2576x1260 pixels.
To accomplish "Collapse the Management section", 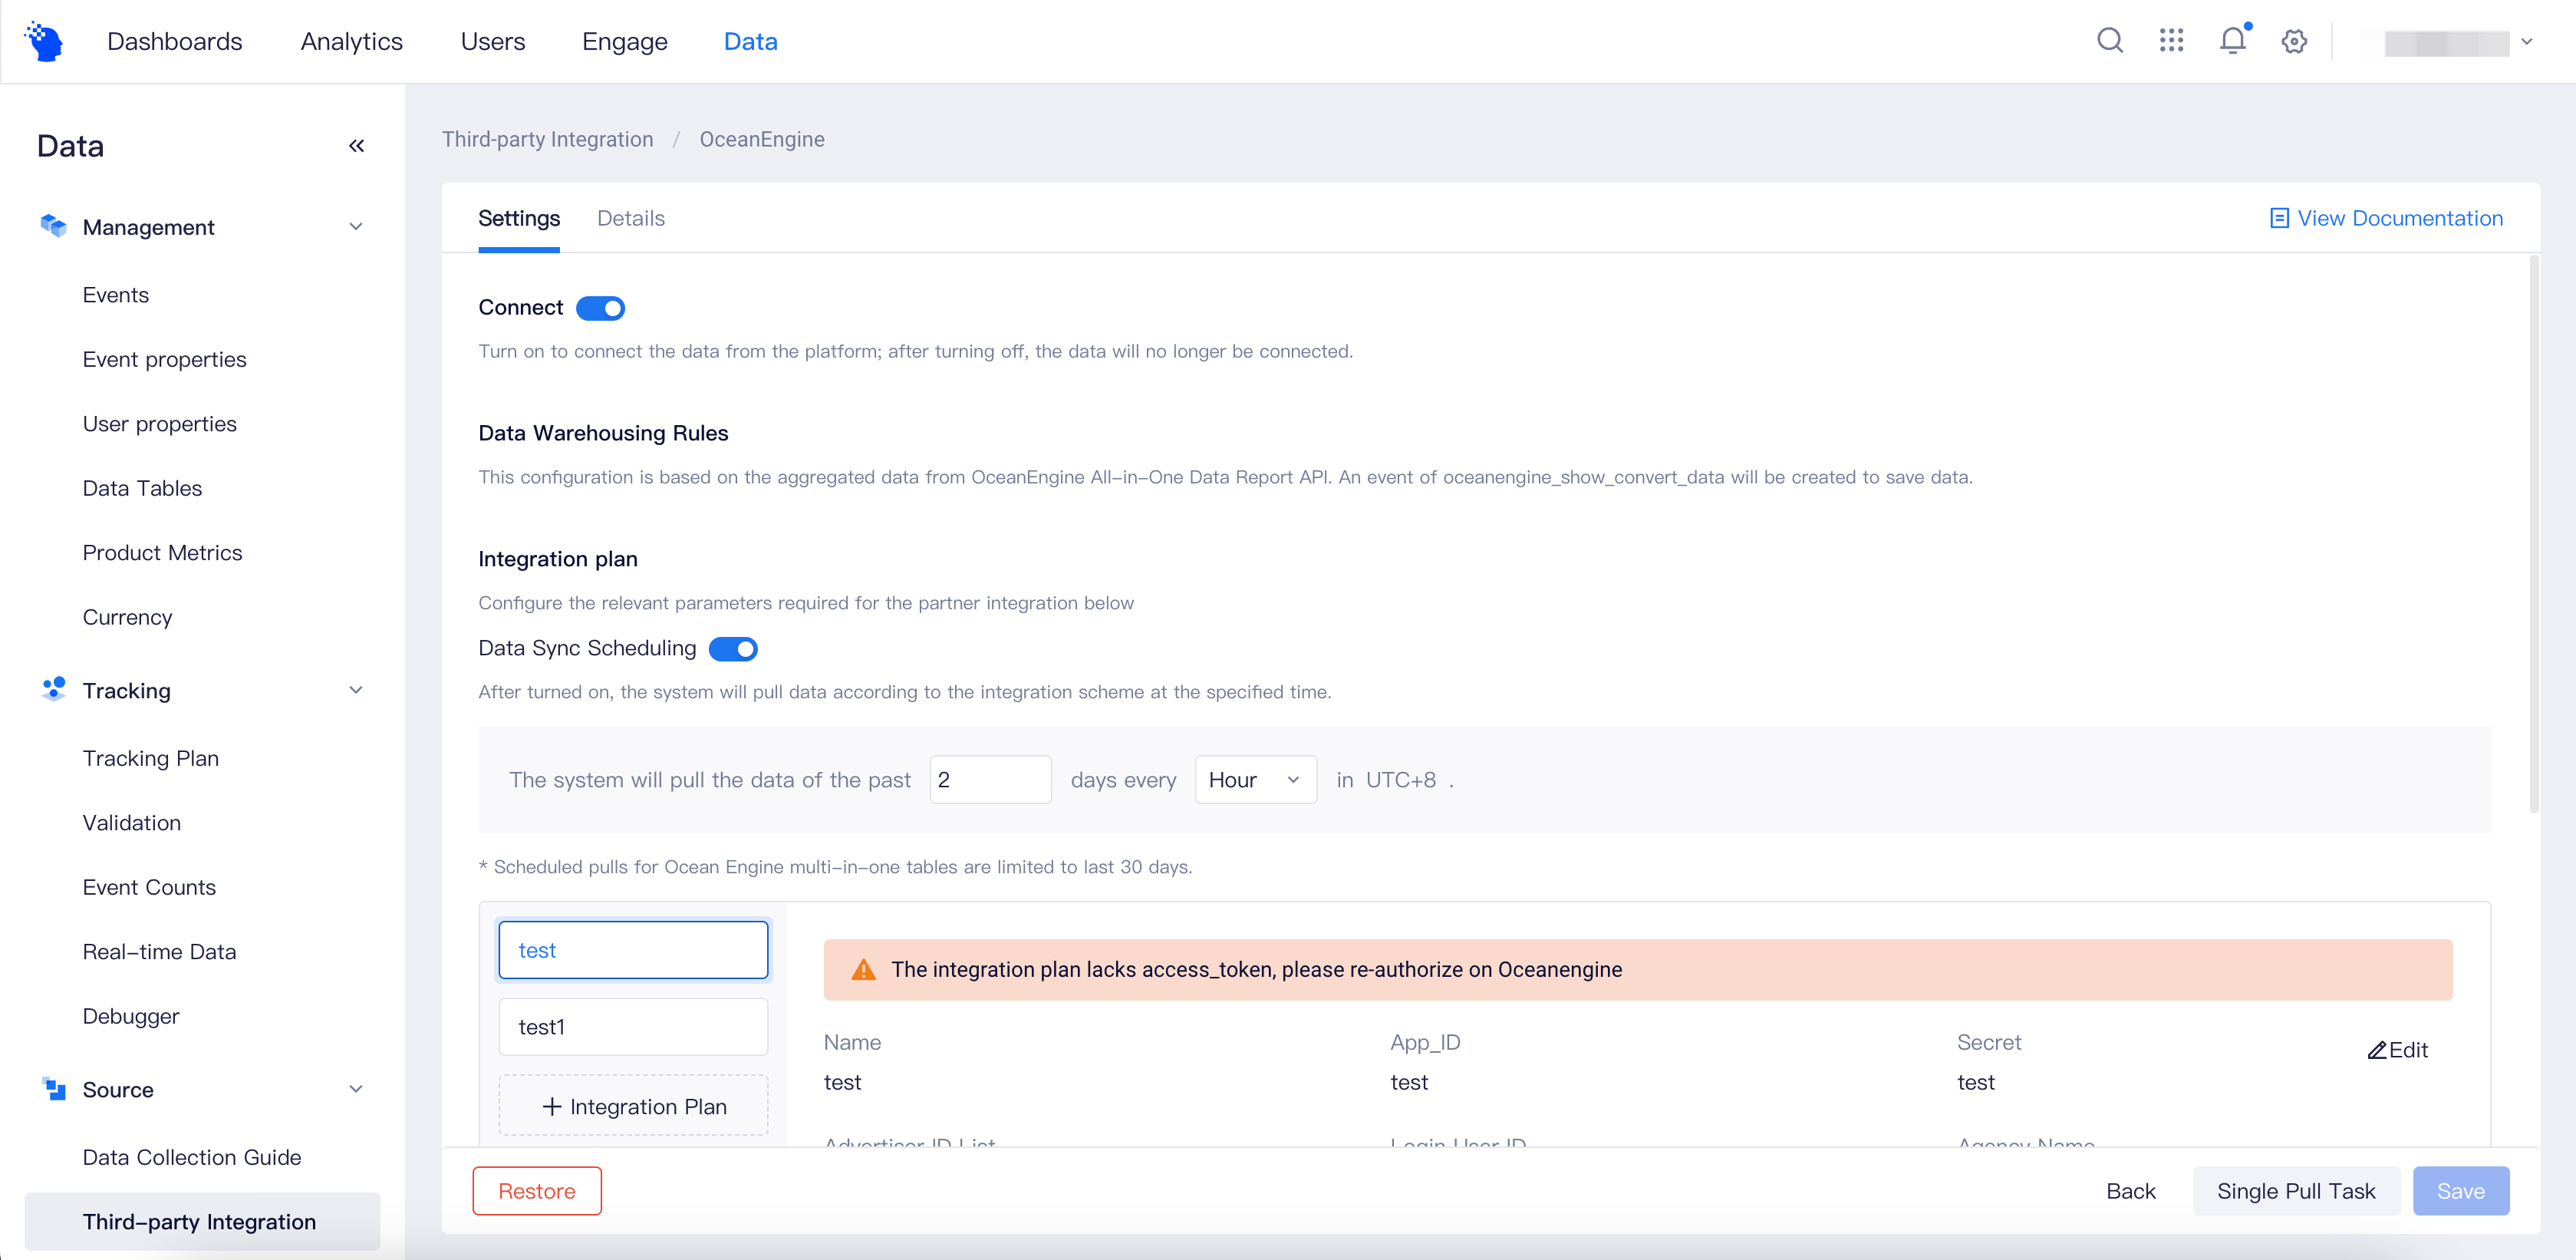I will click(x=355, y=227).
